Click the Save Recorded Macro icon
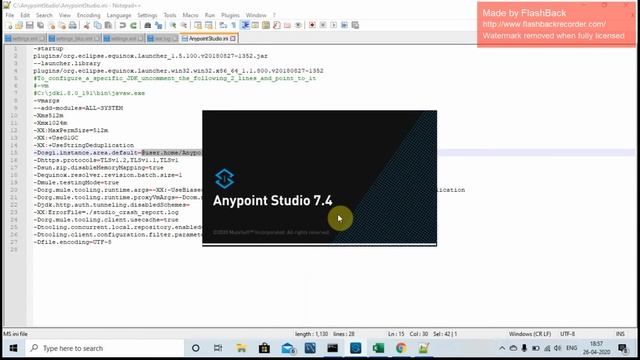The width and height of the screenshot is (640, 360). pos(355,25)
